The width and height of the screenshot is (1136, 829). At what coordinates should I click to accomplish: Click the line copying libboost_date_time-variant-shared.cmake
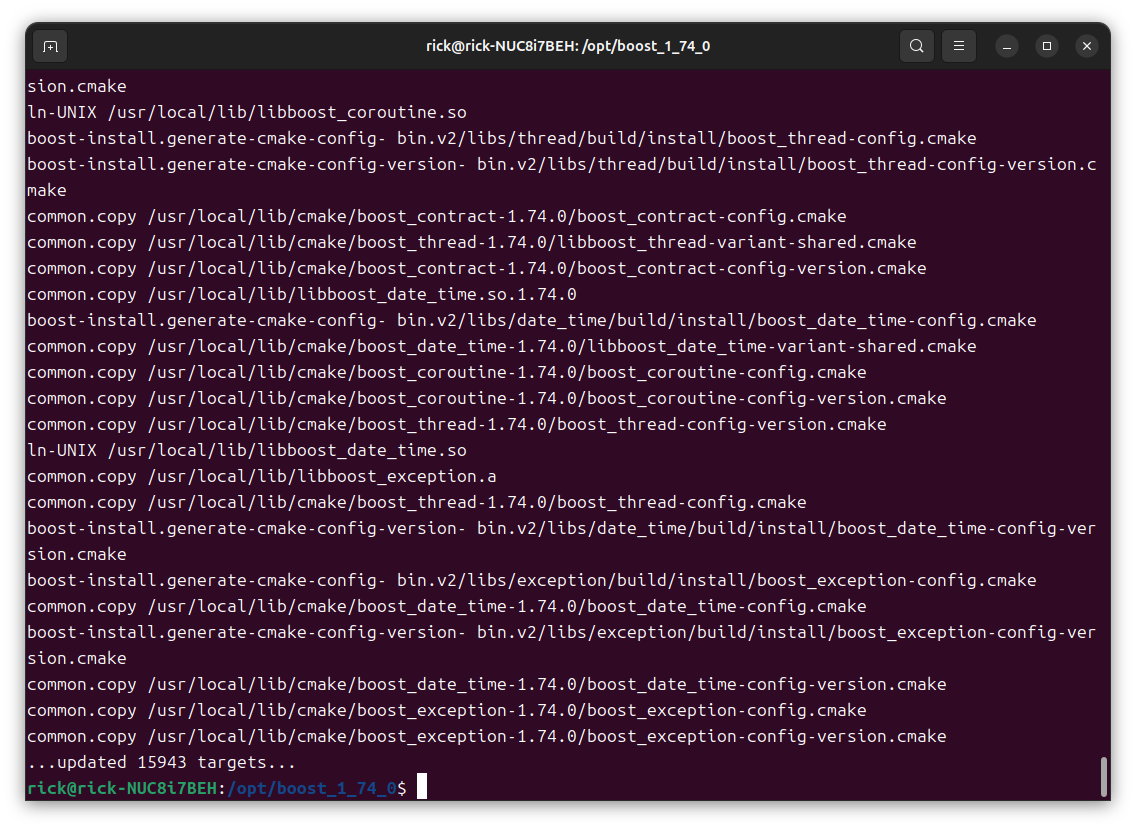502,346
